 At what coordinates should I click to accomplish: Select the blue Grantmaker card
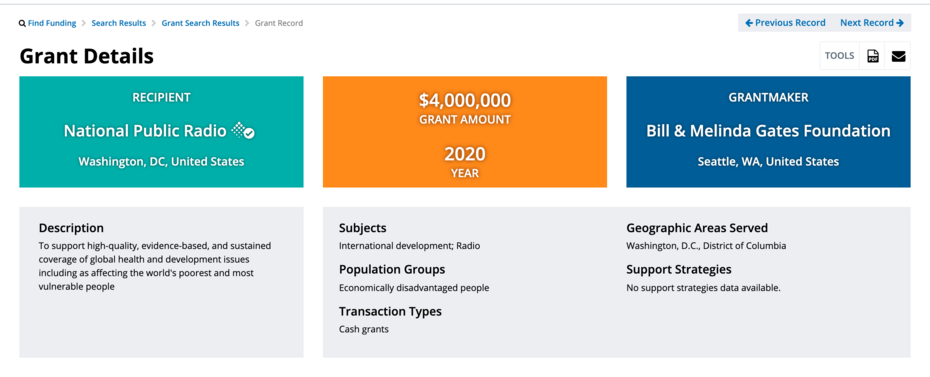pyautogui.click(x=768, y=132)
